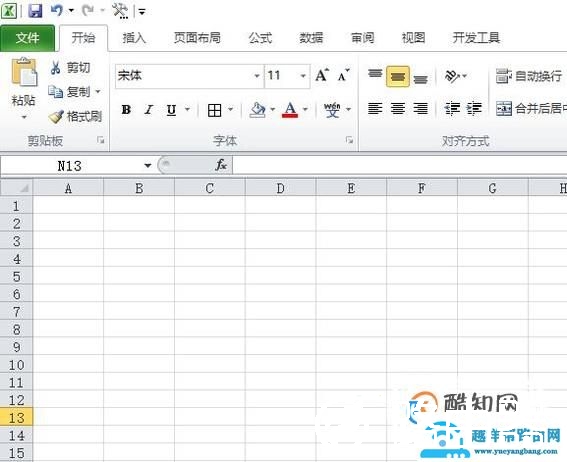This screenshot has height=462, width=567.
Task: Open the 复制 copy dropdown arrow
Action: pos(98,92)
